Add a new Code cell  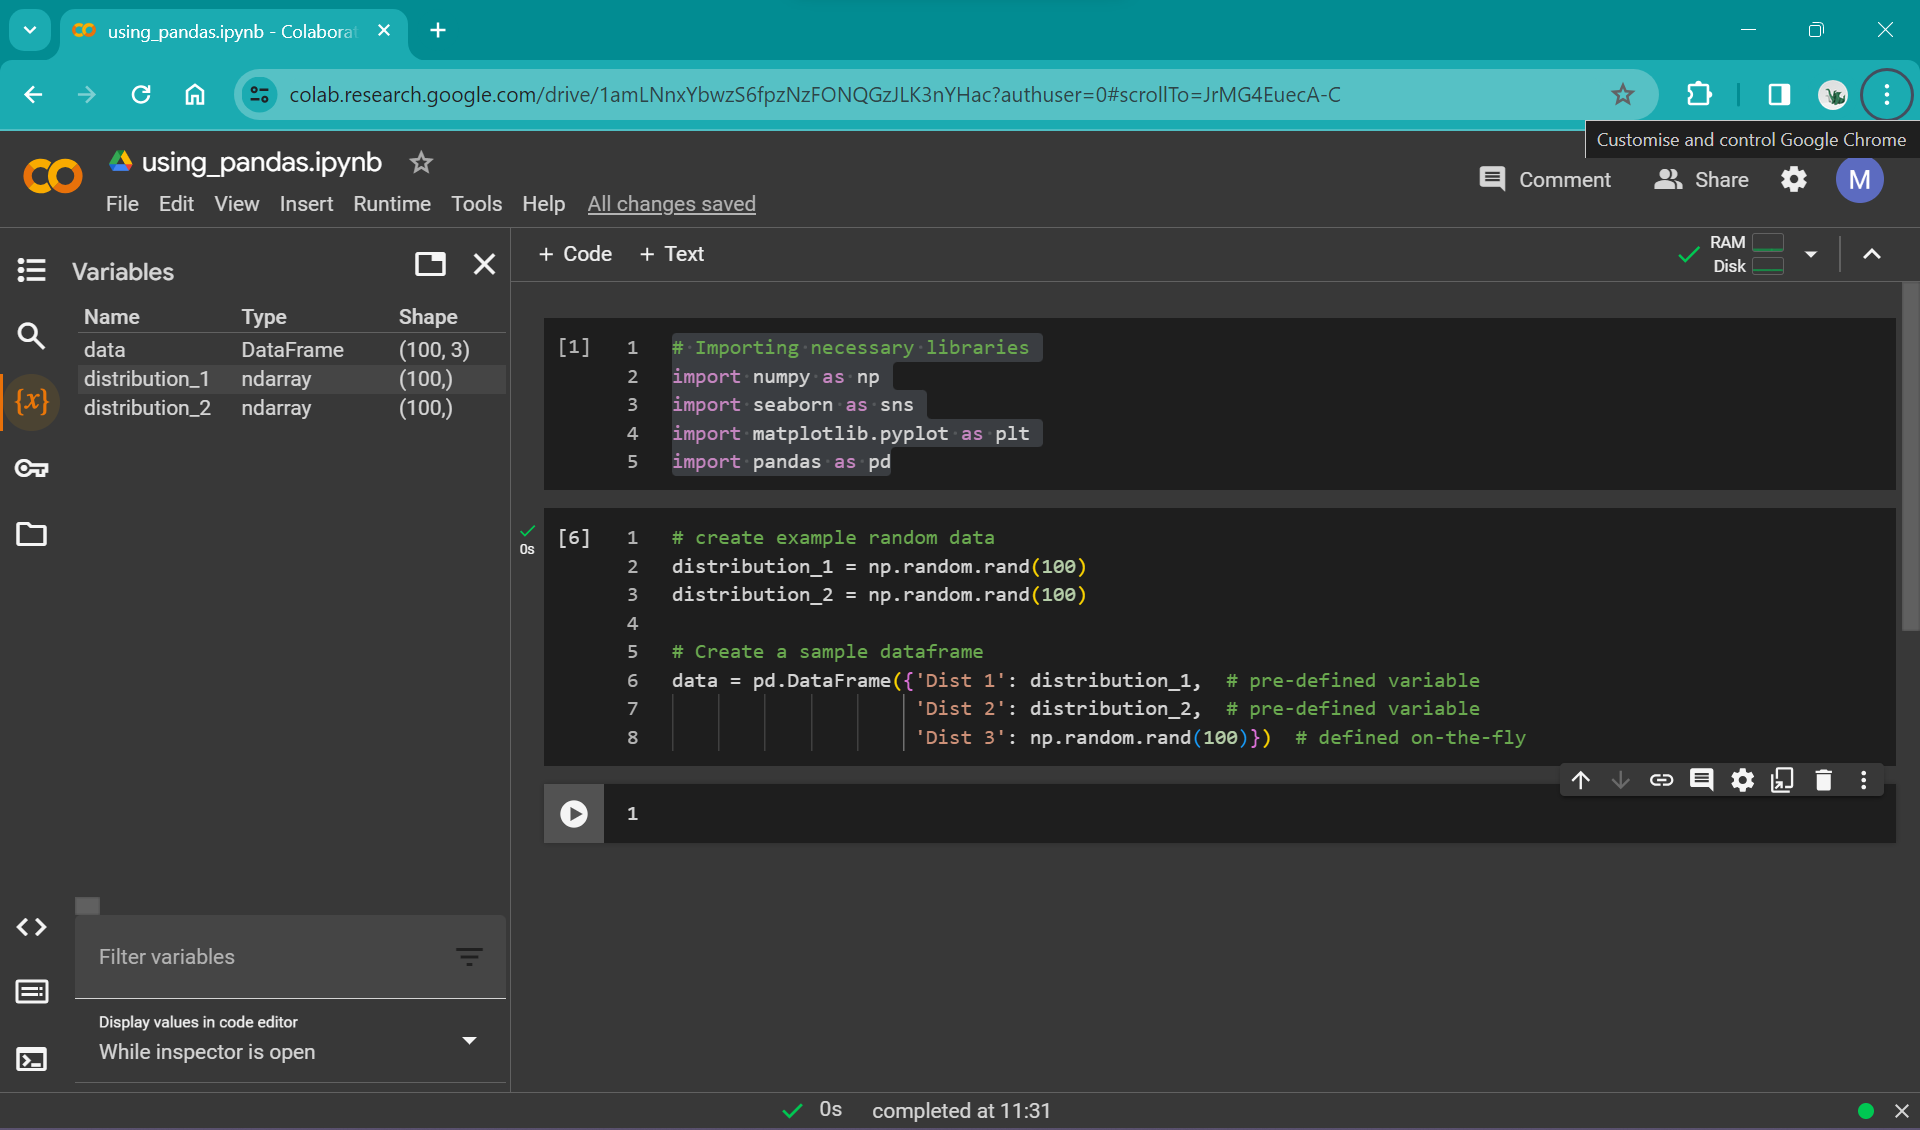(575, 254)
